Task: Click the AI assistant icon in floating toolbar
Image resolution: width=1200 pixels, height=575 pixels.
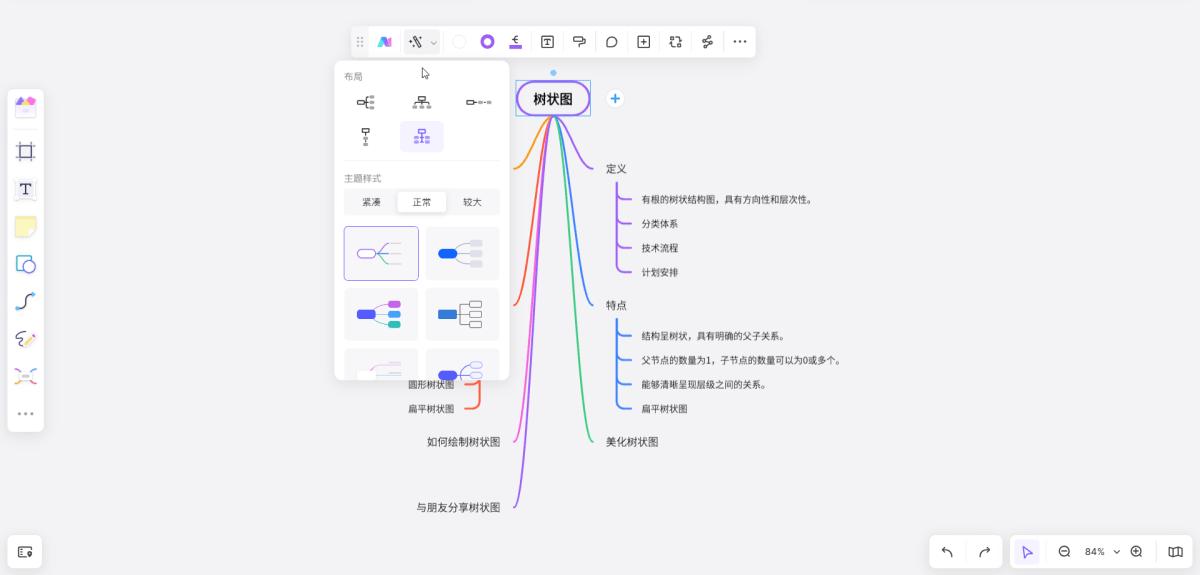Action: pyautogui.click(x=384, y=42)
